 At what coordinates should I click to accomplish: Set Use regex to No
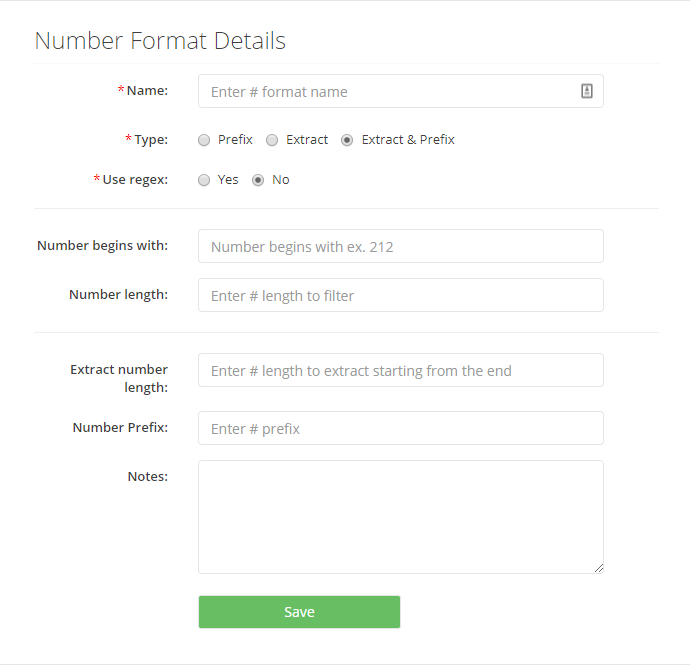258,180
